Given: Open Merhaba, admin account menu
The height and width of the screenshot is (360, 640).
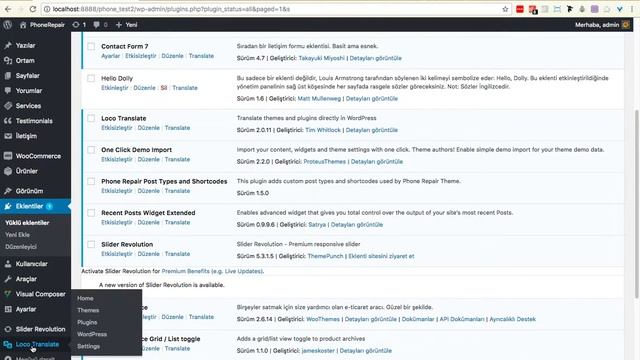Looking at the screenshot, I should pos(602,25).
